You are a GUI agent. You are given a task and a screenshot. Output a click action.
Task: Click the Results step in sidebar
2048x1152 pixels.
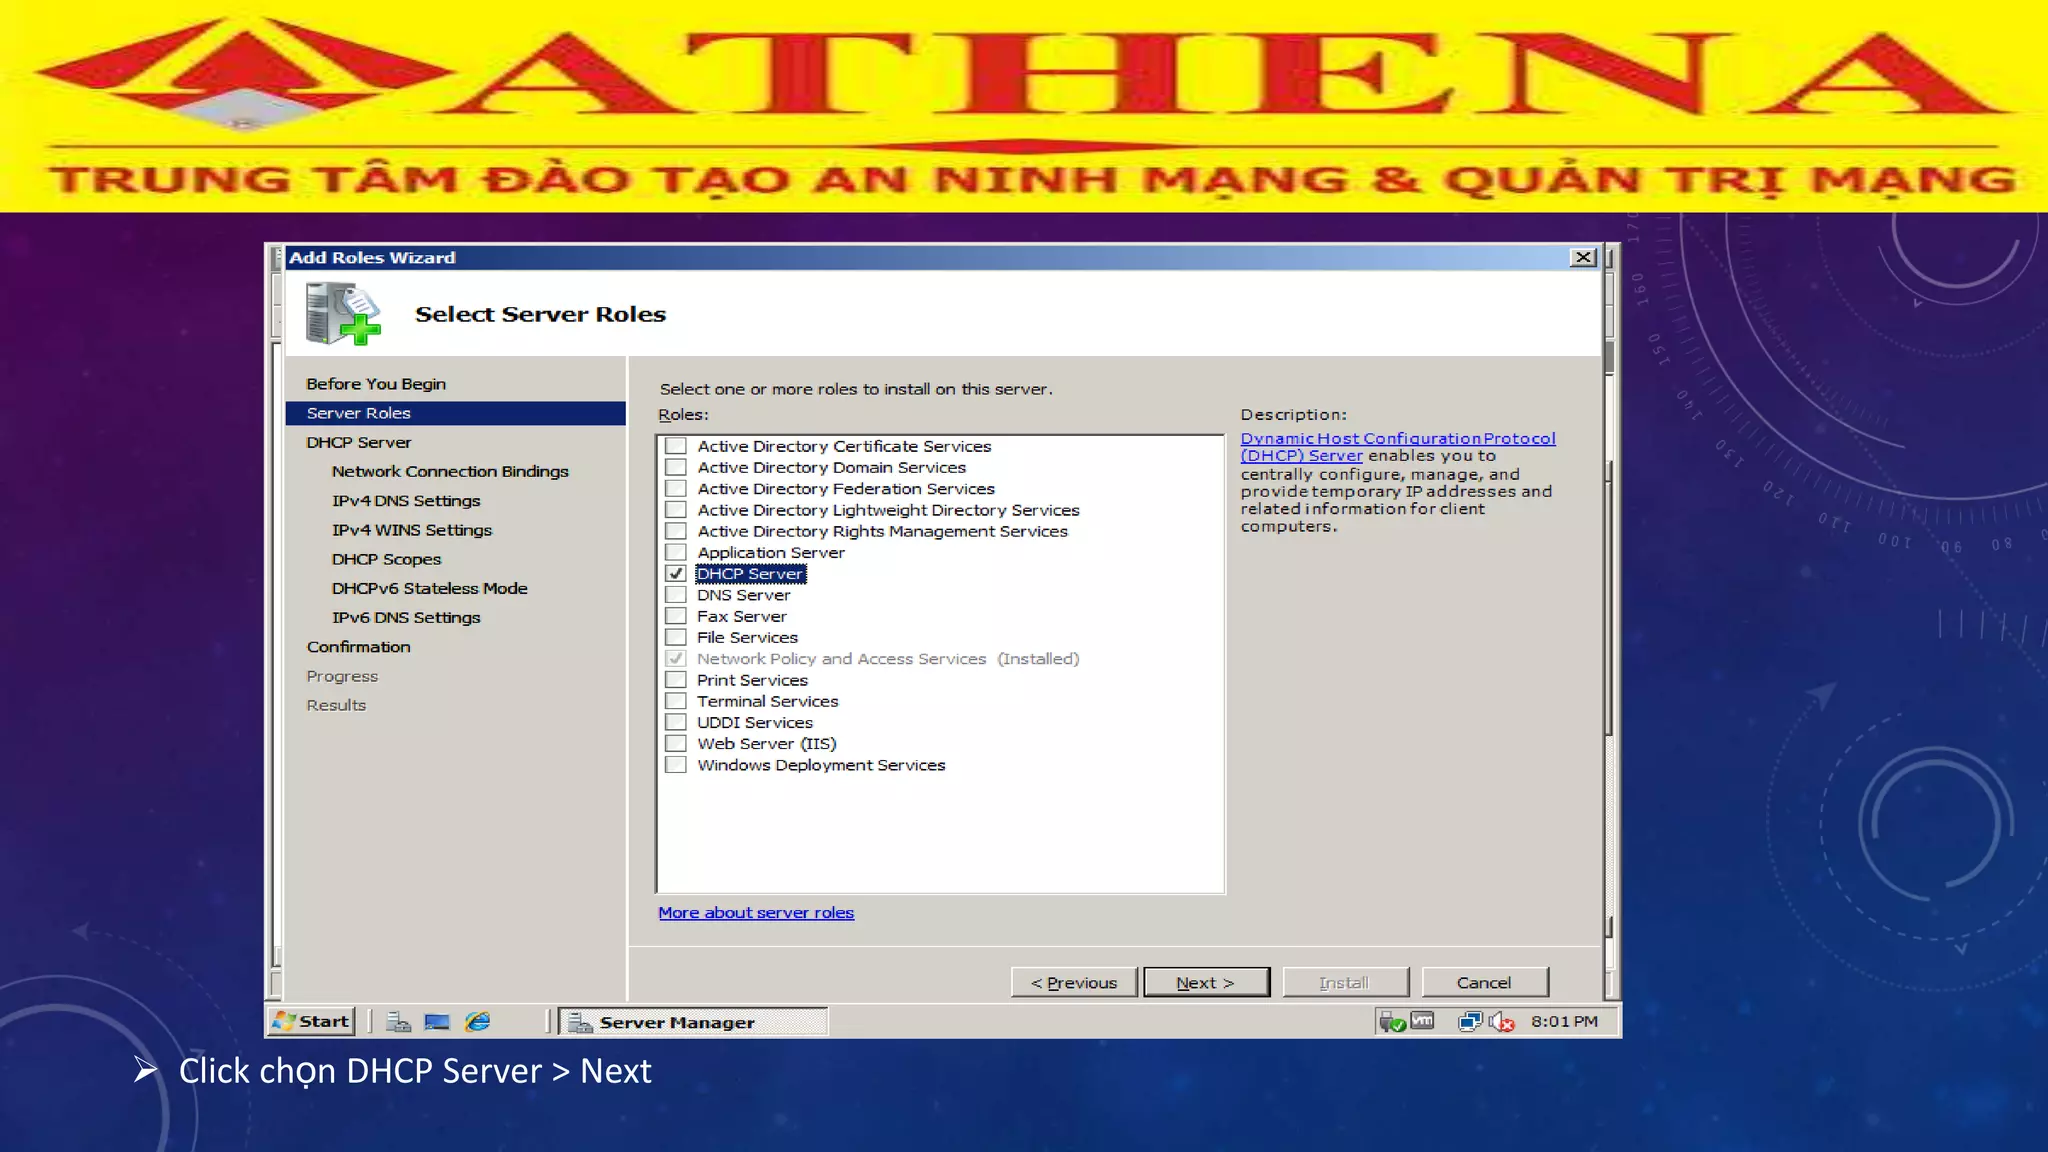[336, 705]
